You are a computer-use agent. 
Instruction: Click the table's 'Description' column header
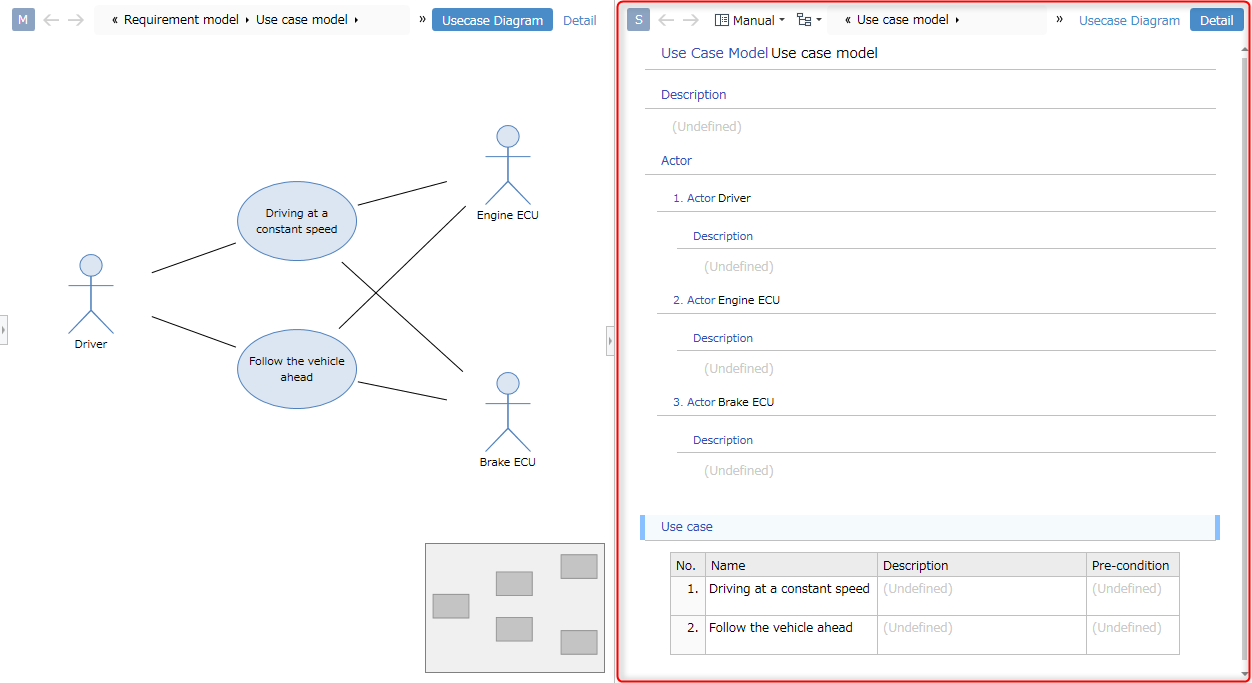(x=982, y=565)
